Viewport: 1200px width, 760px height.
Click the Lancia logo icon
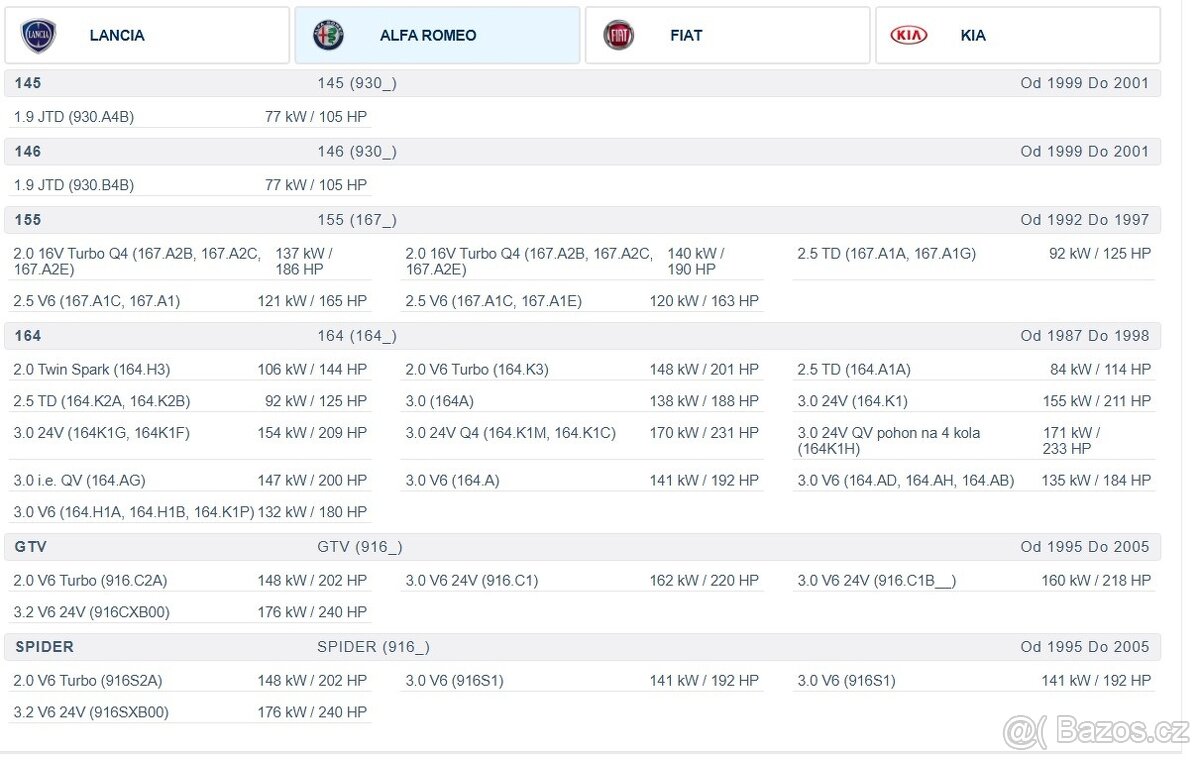[39, 35]
